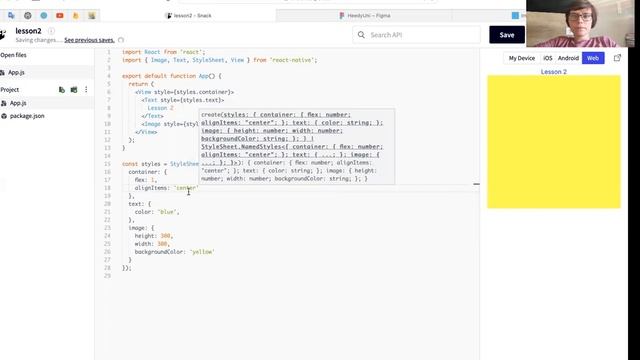Switch to the Figma browser tab
This screenshot has height=360, width=640.
click(365, 16)
